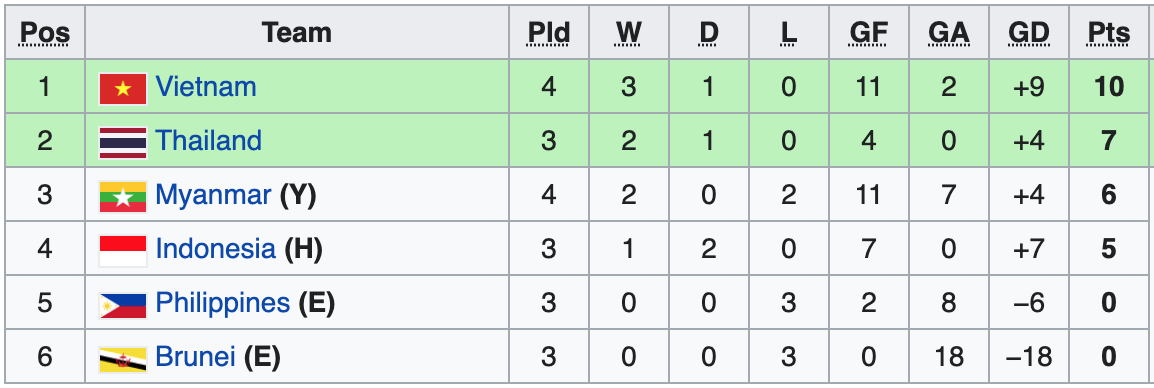This screenshot has width=1154, height=388.
Task: Click the Philippines flag icon
Action: point(123,305)
